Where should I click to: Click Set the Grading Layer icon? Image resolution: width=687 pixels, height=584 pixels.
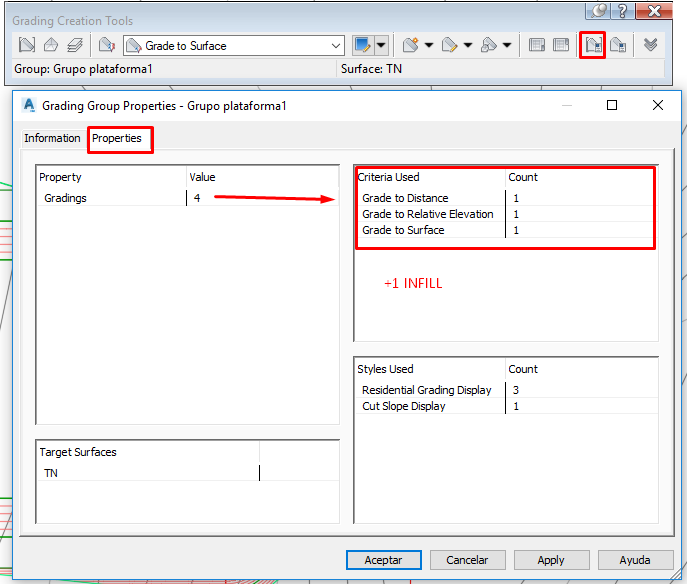point(75,45)
